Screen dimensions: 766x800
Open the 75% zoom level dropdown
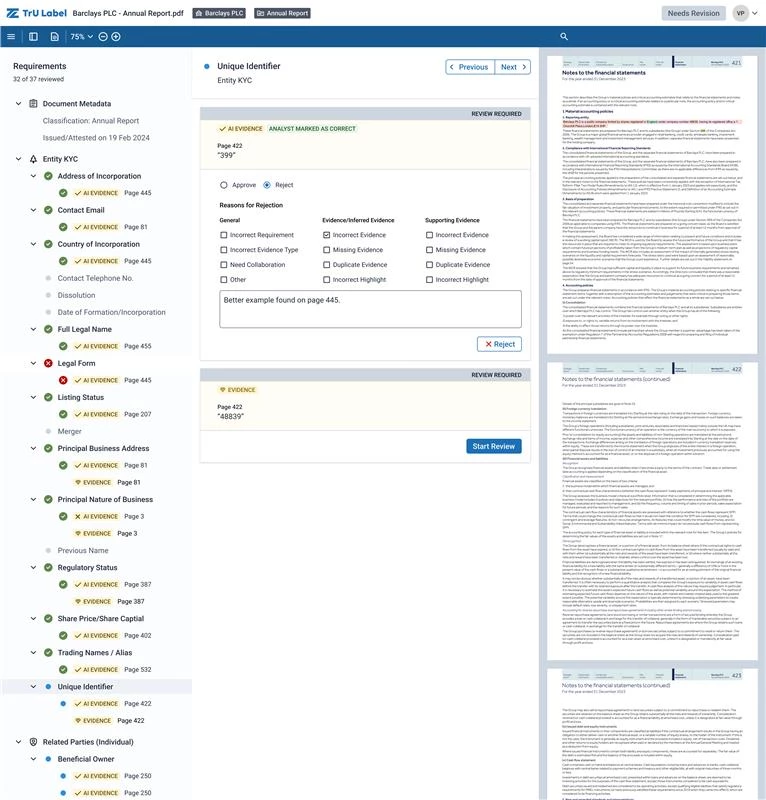82,37
